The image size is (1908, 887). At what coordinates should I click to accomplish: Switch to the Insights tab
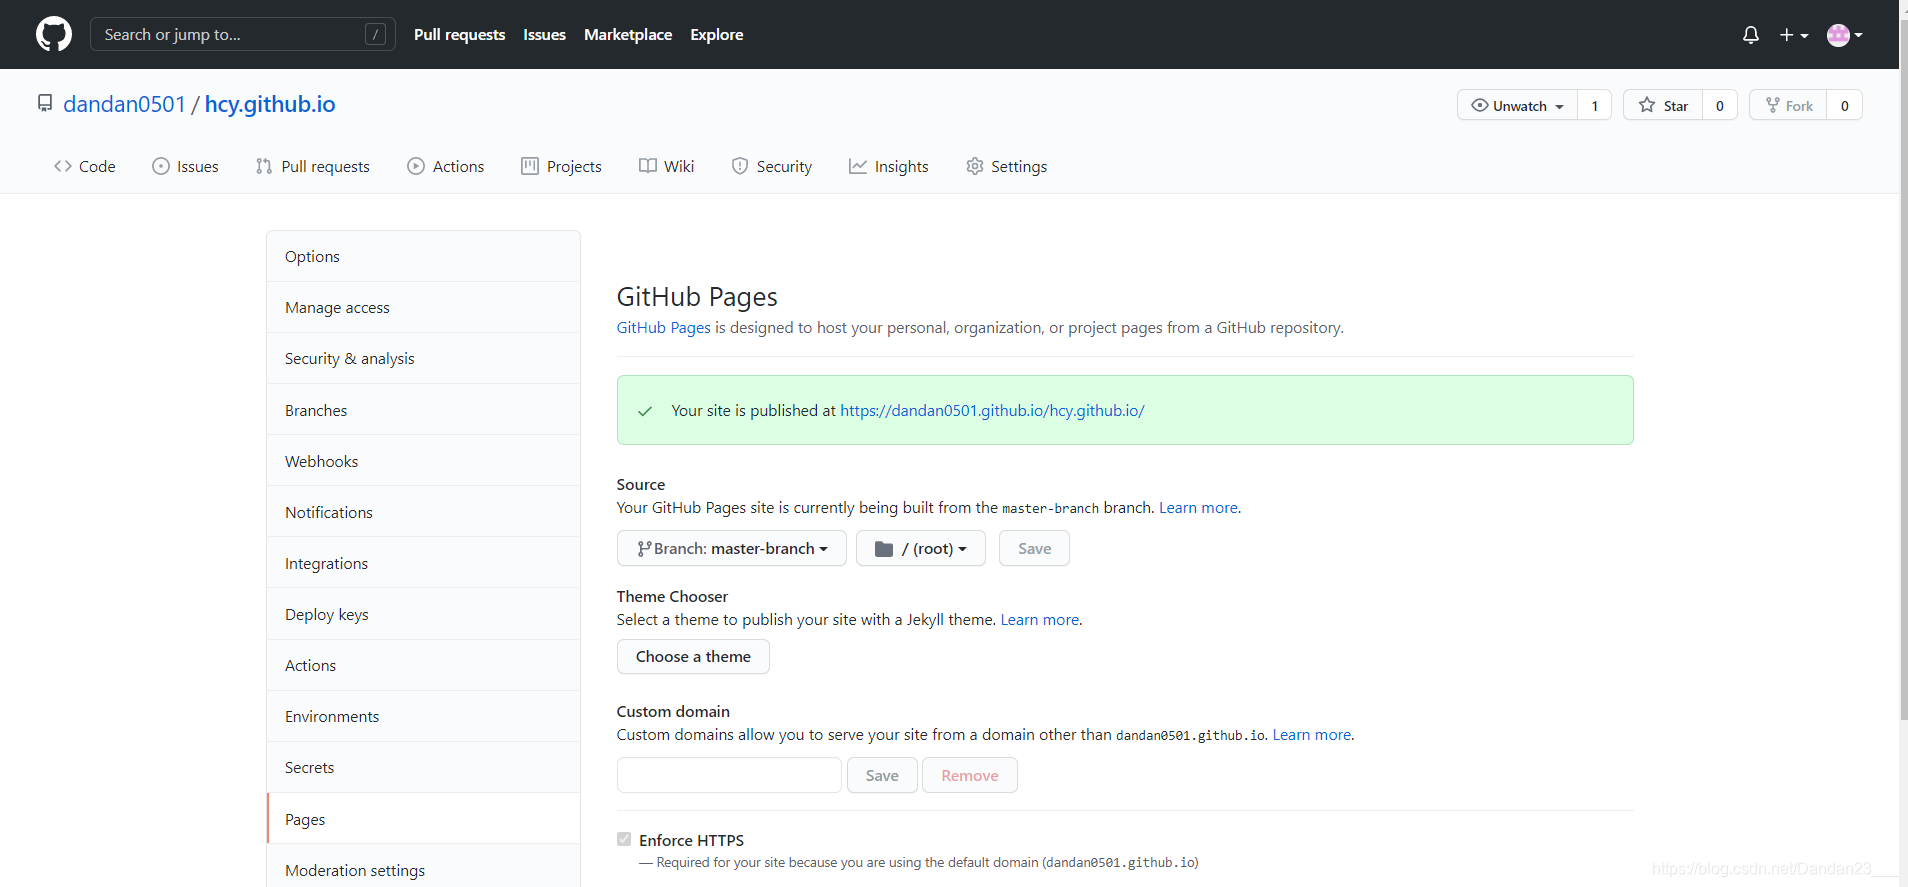[x=889, y=166]
